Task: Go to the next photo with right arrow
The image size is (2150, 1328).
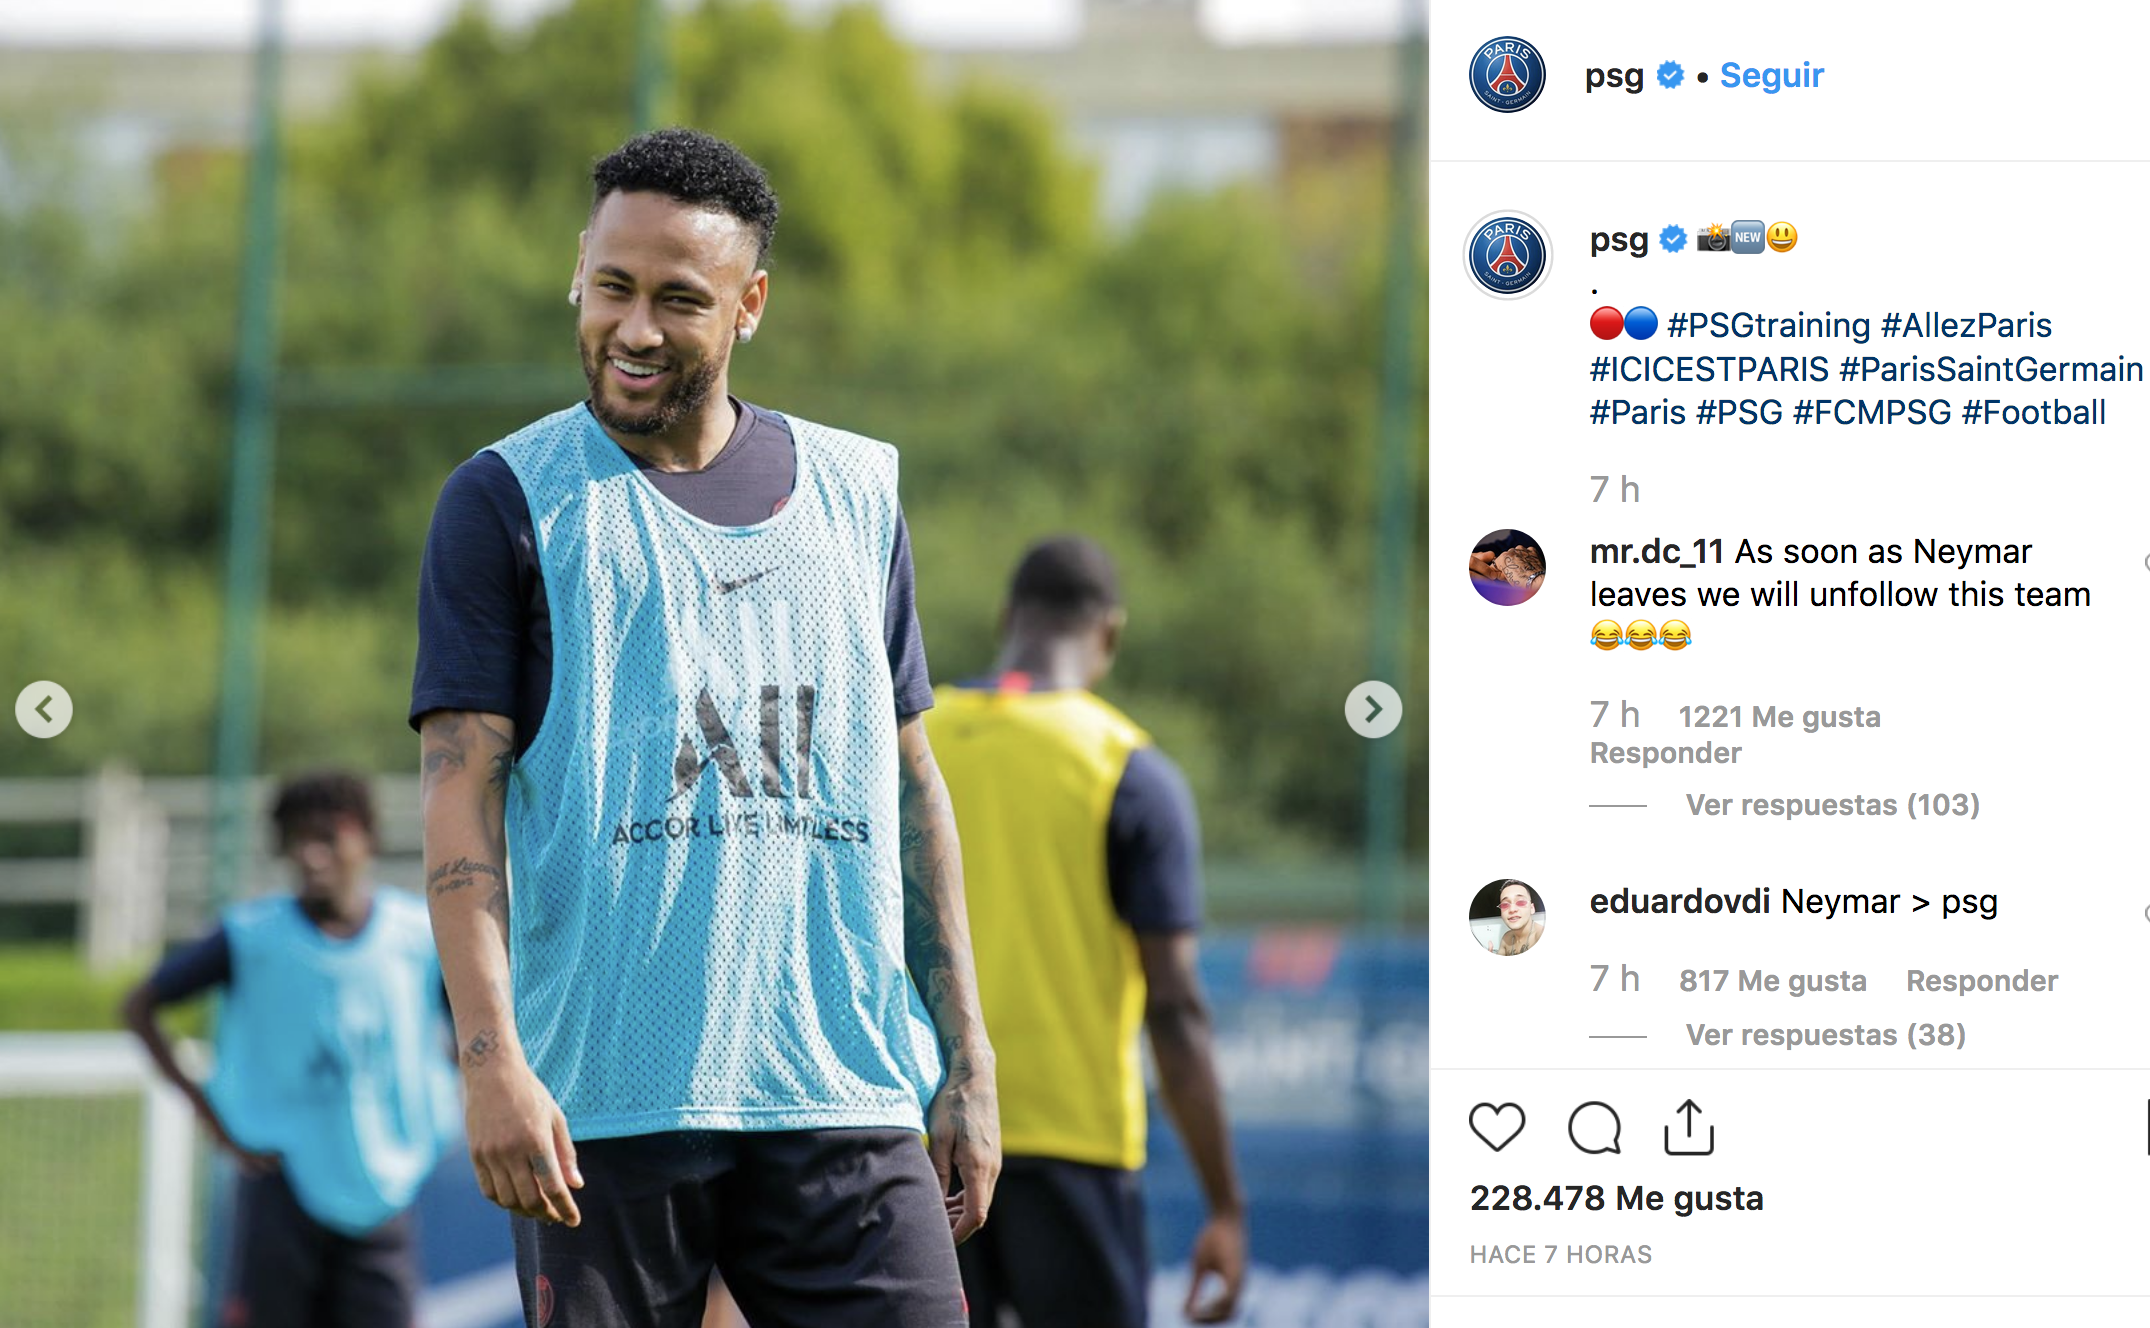Action: 1373,710
